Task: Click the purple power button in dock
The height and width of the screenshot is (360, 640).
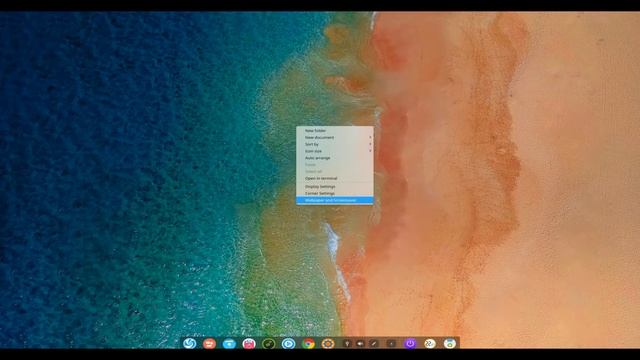Action: tap(410, 344)
